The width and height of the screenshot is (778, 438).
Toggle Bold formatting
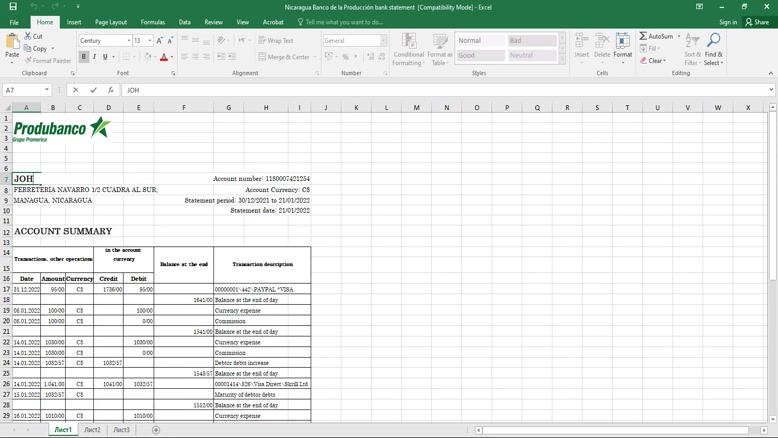tap(84, 57)
